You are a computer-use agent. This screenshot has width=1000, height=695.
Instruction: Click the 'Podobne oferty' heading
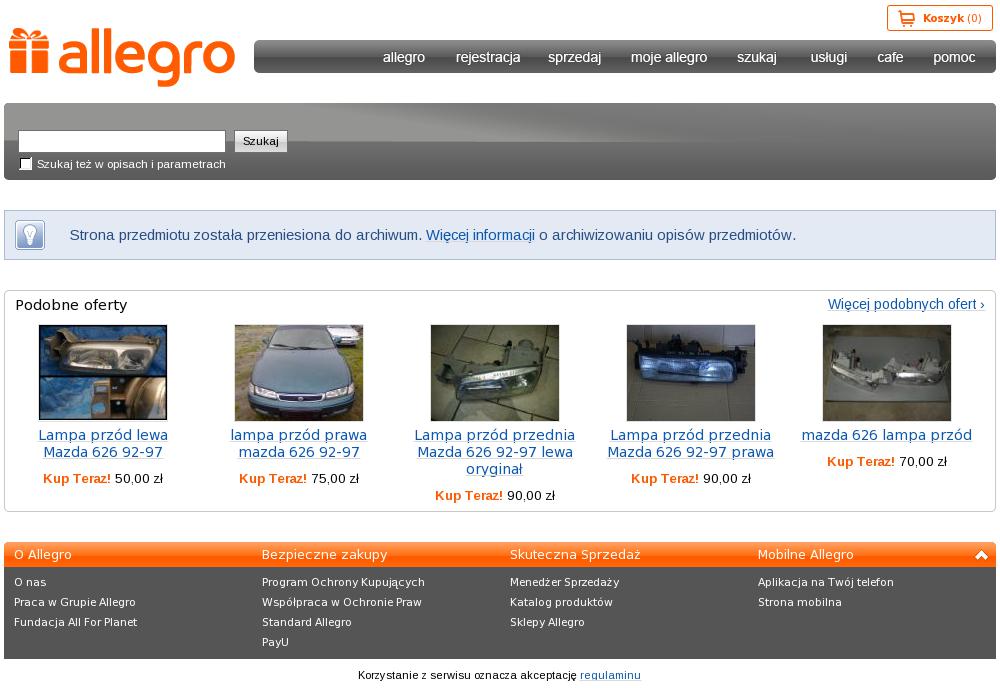click(71, 305)
